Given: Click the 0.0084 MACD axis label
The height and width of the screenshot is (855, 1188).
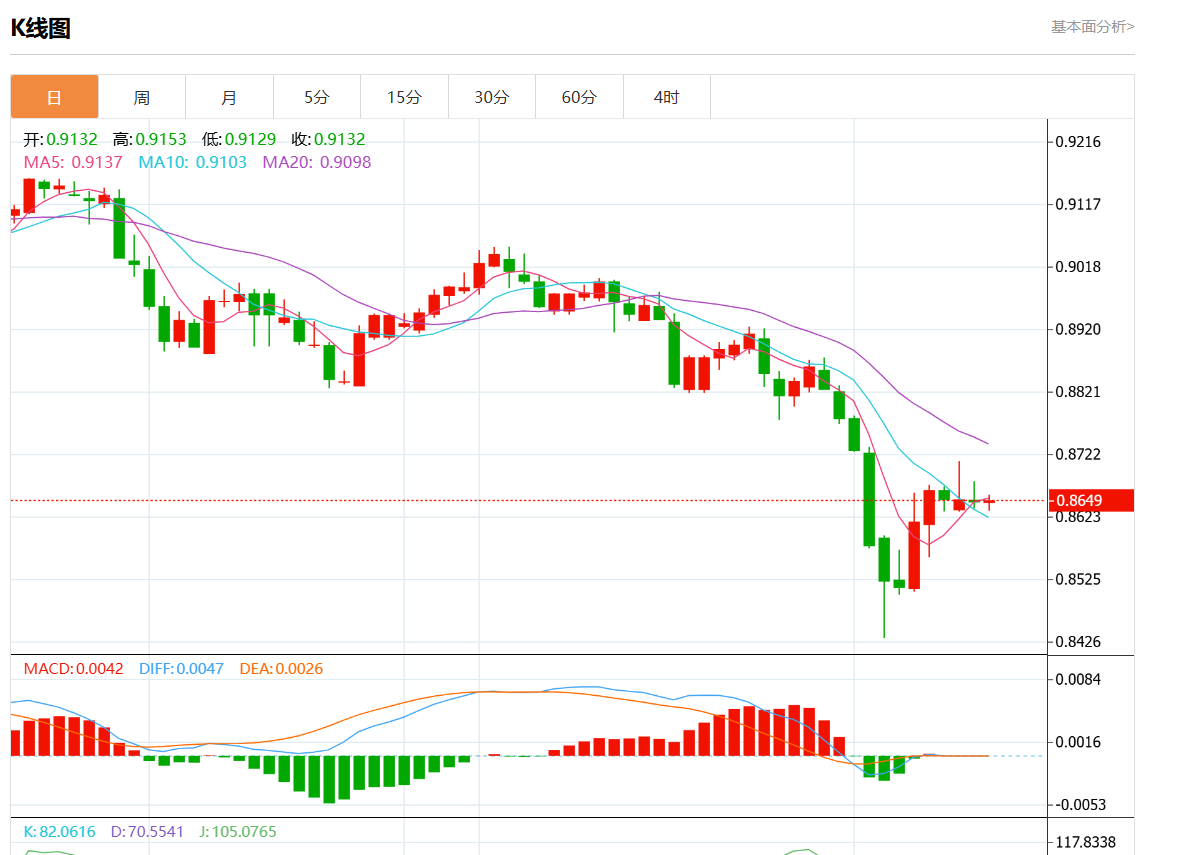Looking at the screenshot, I should pos(1078,679).
